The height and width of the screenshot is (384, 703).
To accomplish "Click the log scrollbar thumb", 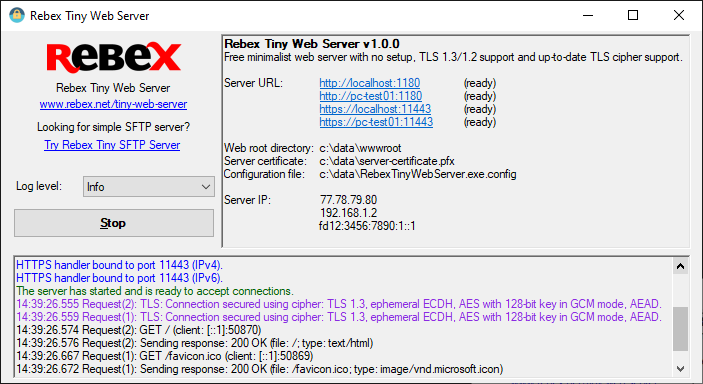I will pyautogui.click(x=680, y=329).
